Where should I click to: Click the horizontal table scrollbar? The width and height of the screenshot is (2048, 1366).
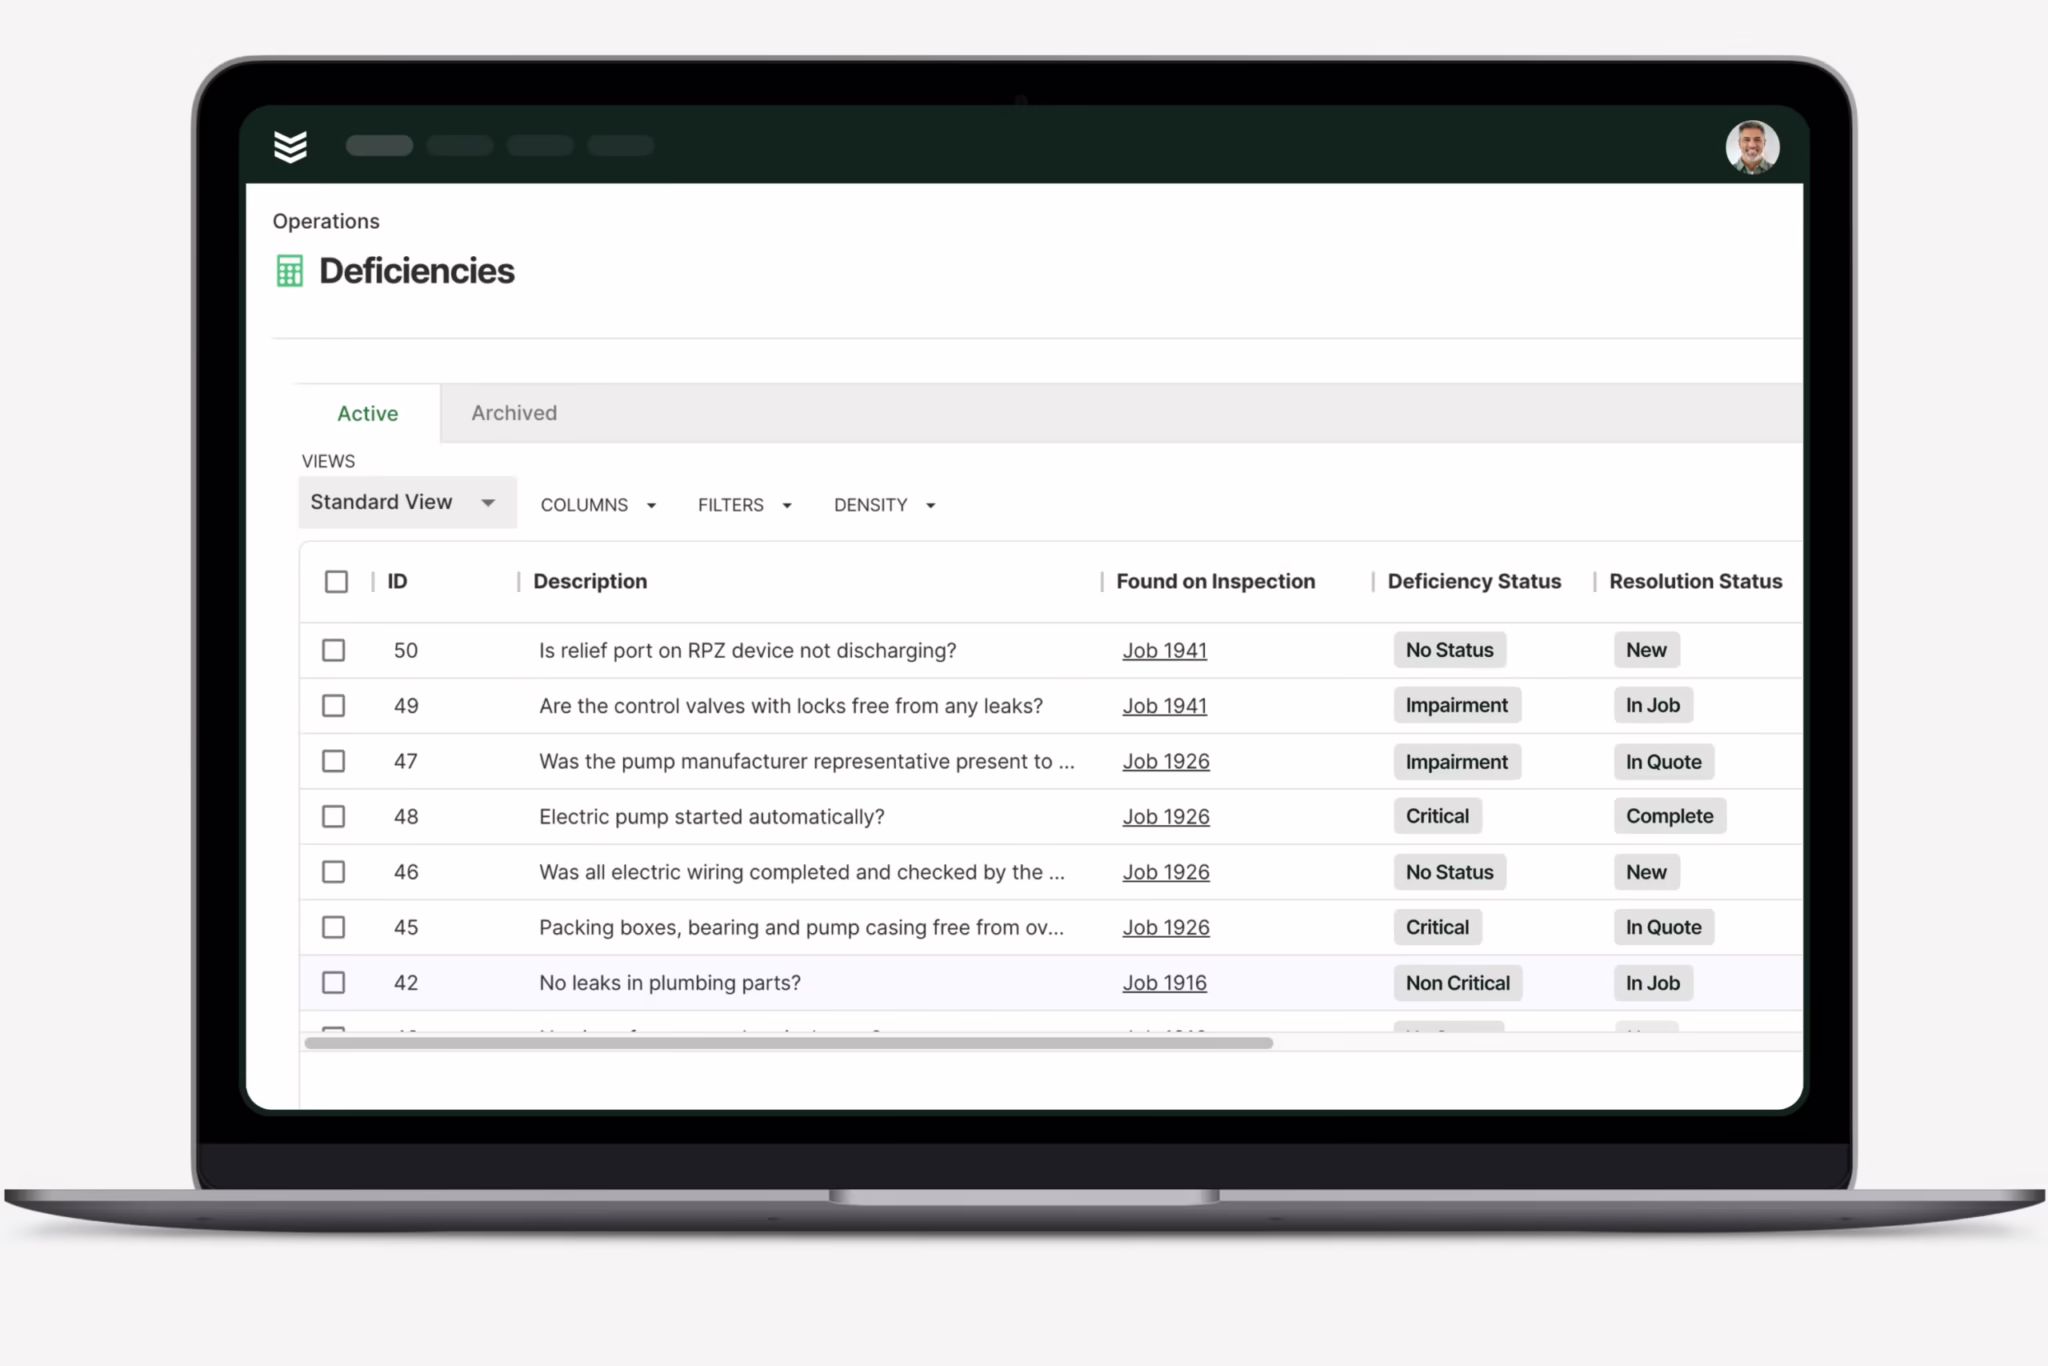point(788,1043)
